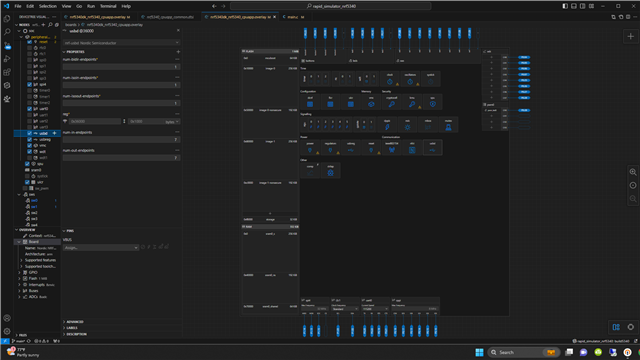Open the nrf-usbd compatible dropdown
The width and height of the screenshot is (640, 360).
pos(121,42)
